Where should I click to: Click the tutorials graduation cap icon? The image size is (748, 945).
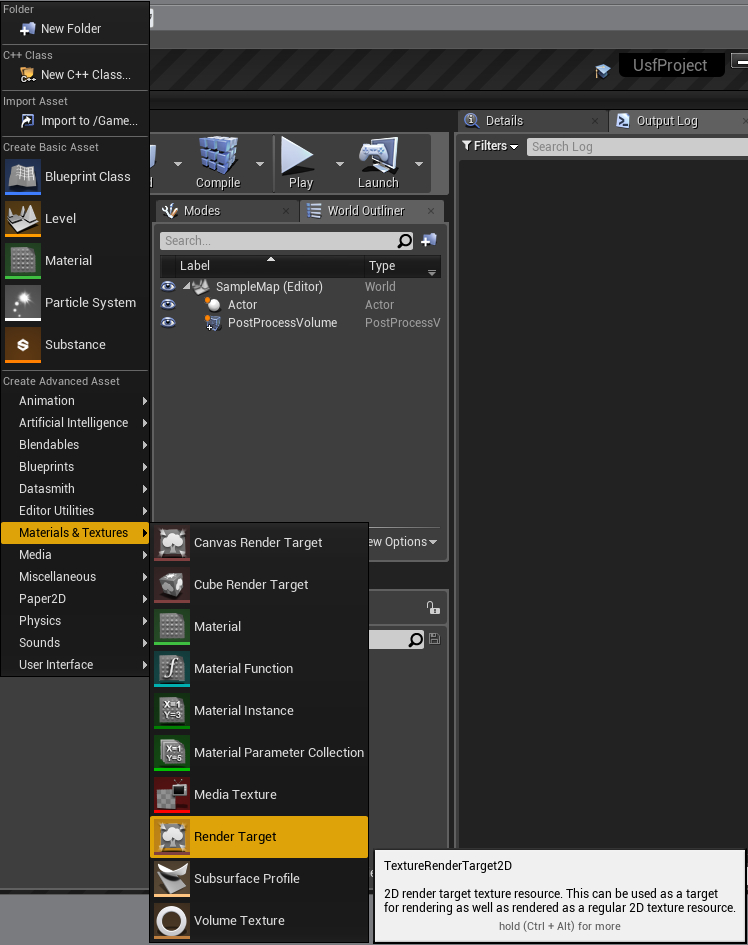click(x=602, y=71)
